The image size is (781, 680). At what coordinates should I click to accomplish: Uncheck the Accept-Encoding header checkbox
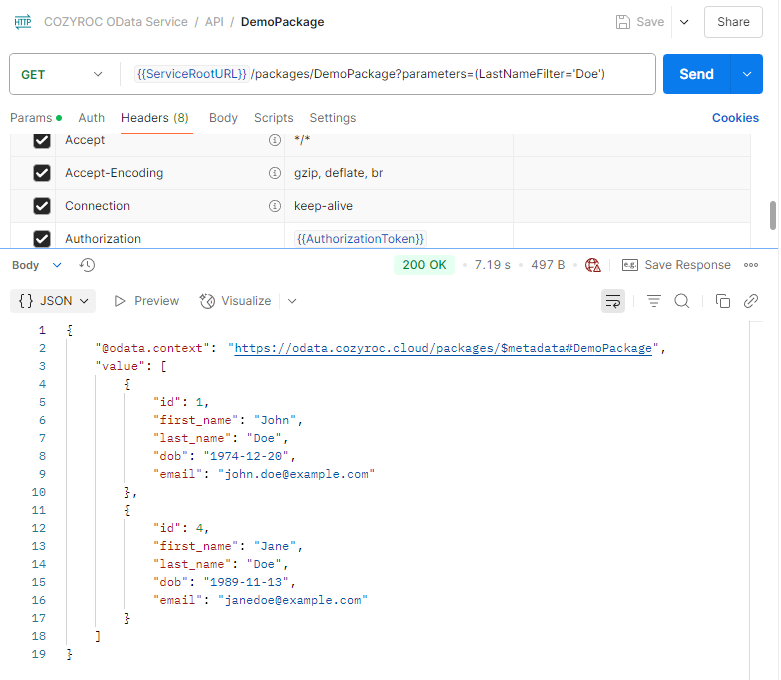(42, 173)
